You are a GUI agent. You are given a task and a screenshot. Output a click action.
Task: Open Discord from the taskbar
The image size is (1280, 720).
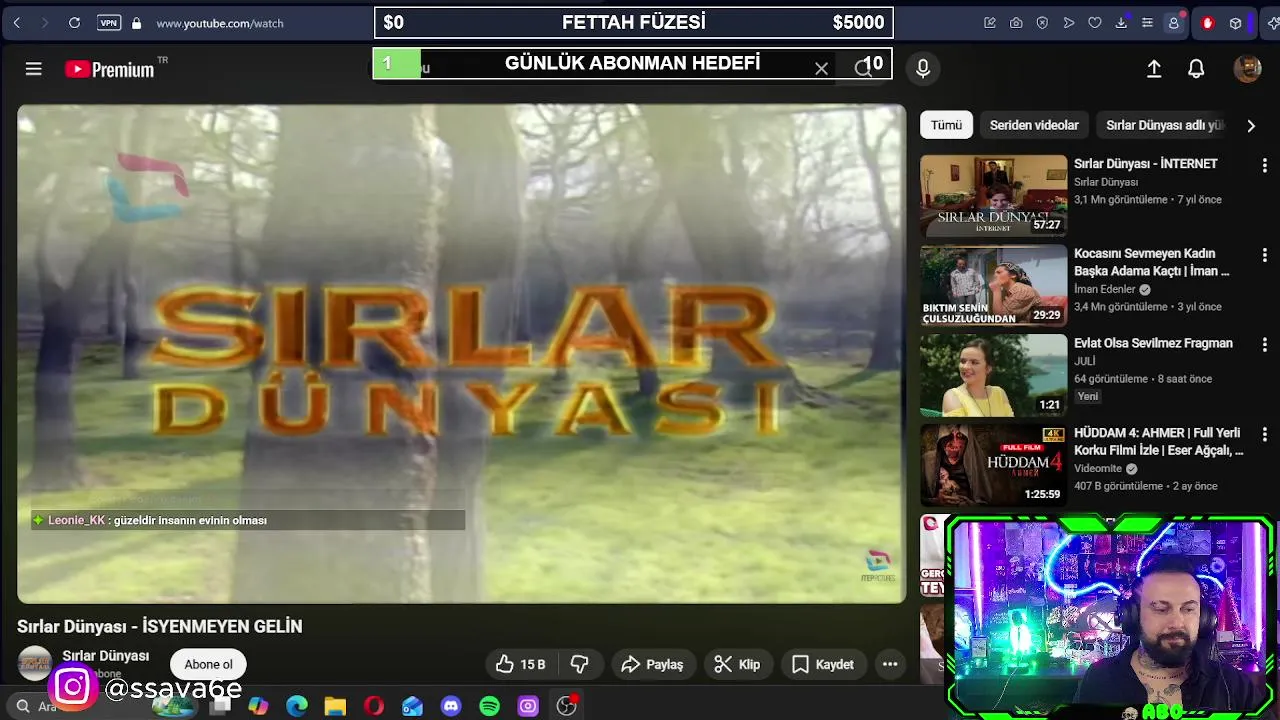tap(451, 706)
